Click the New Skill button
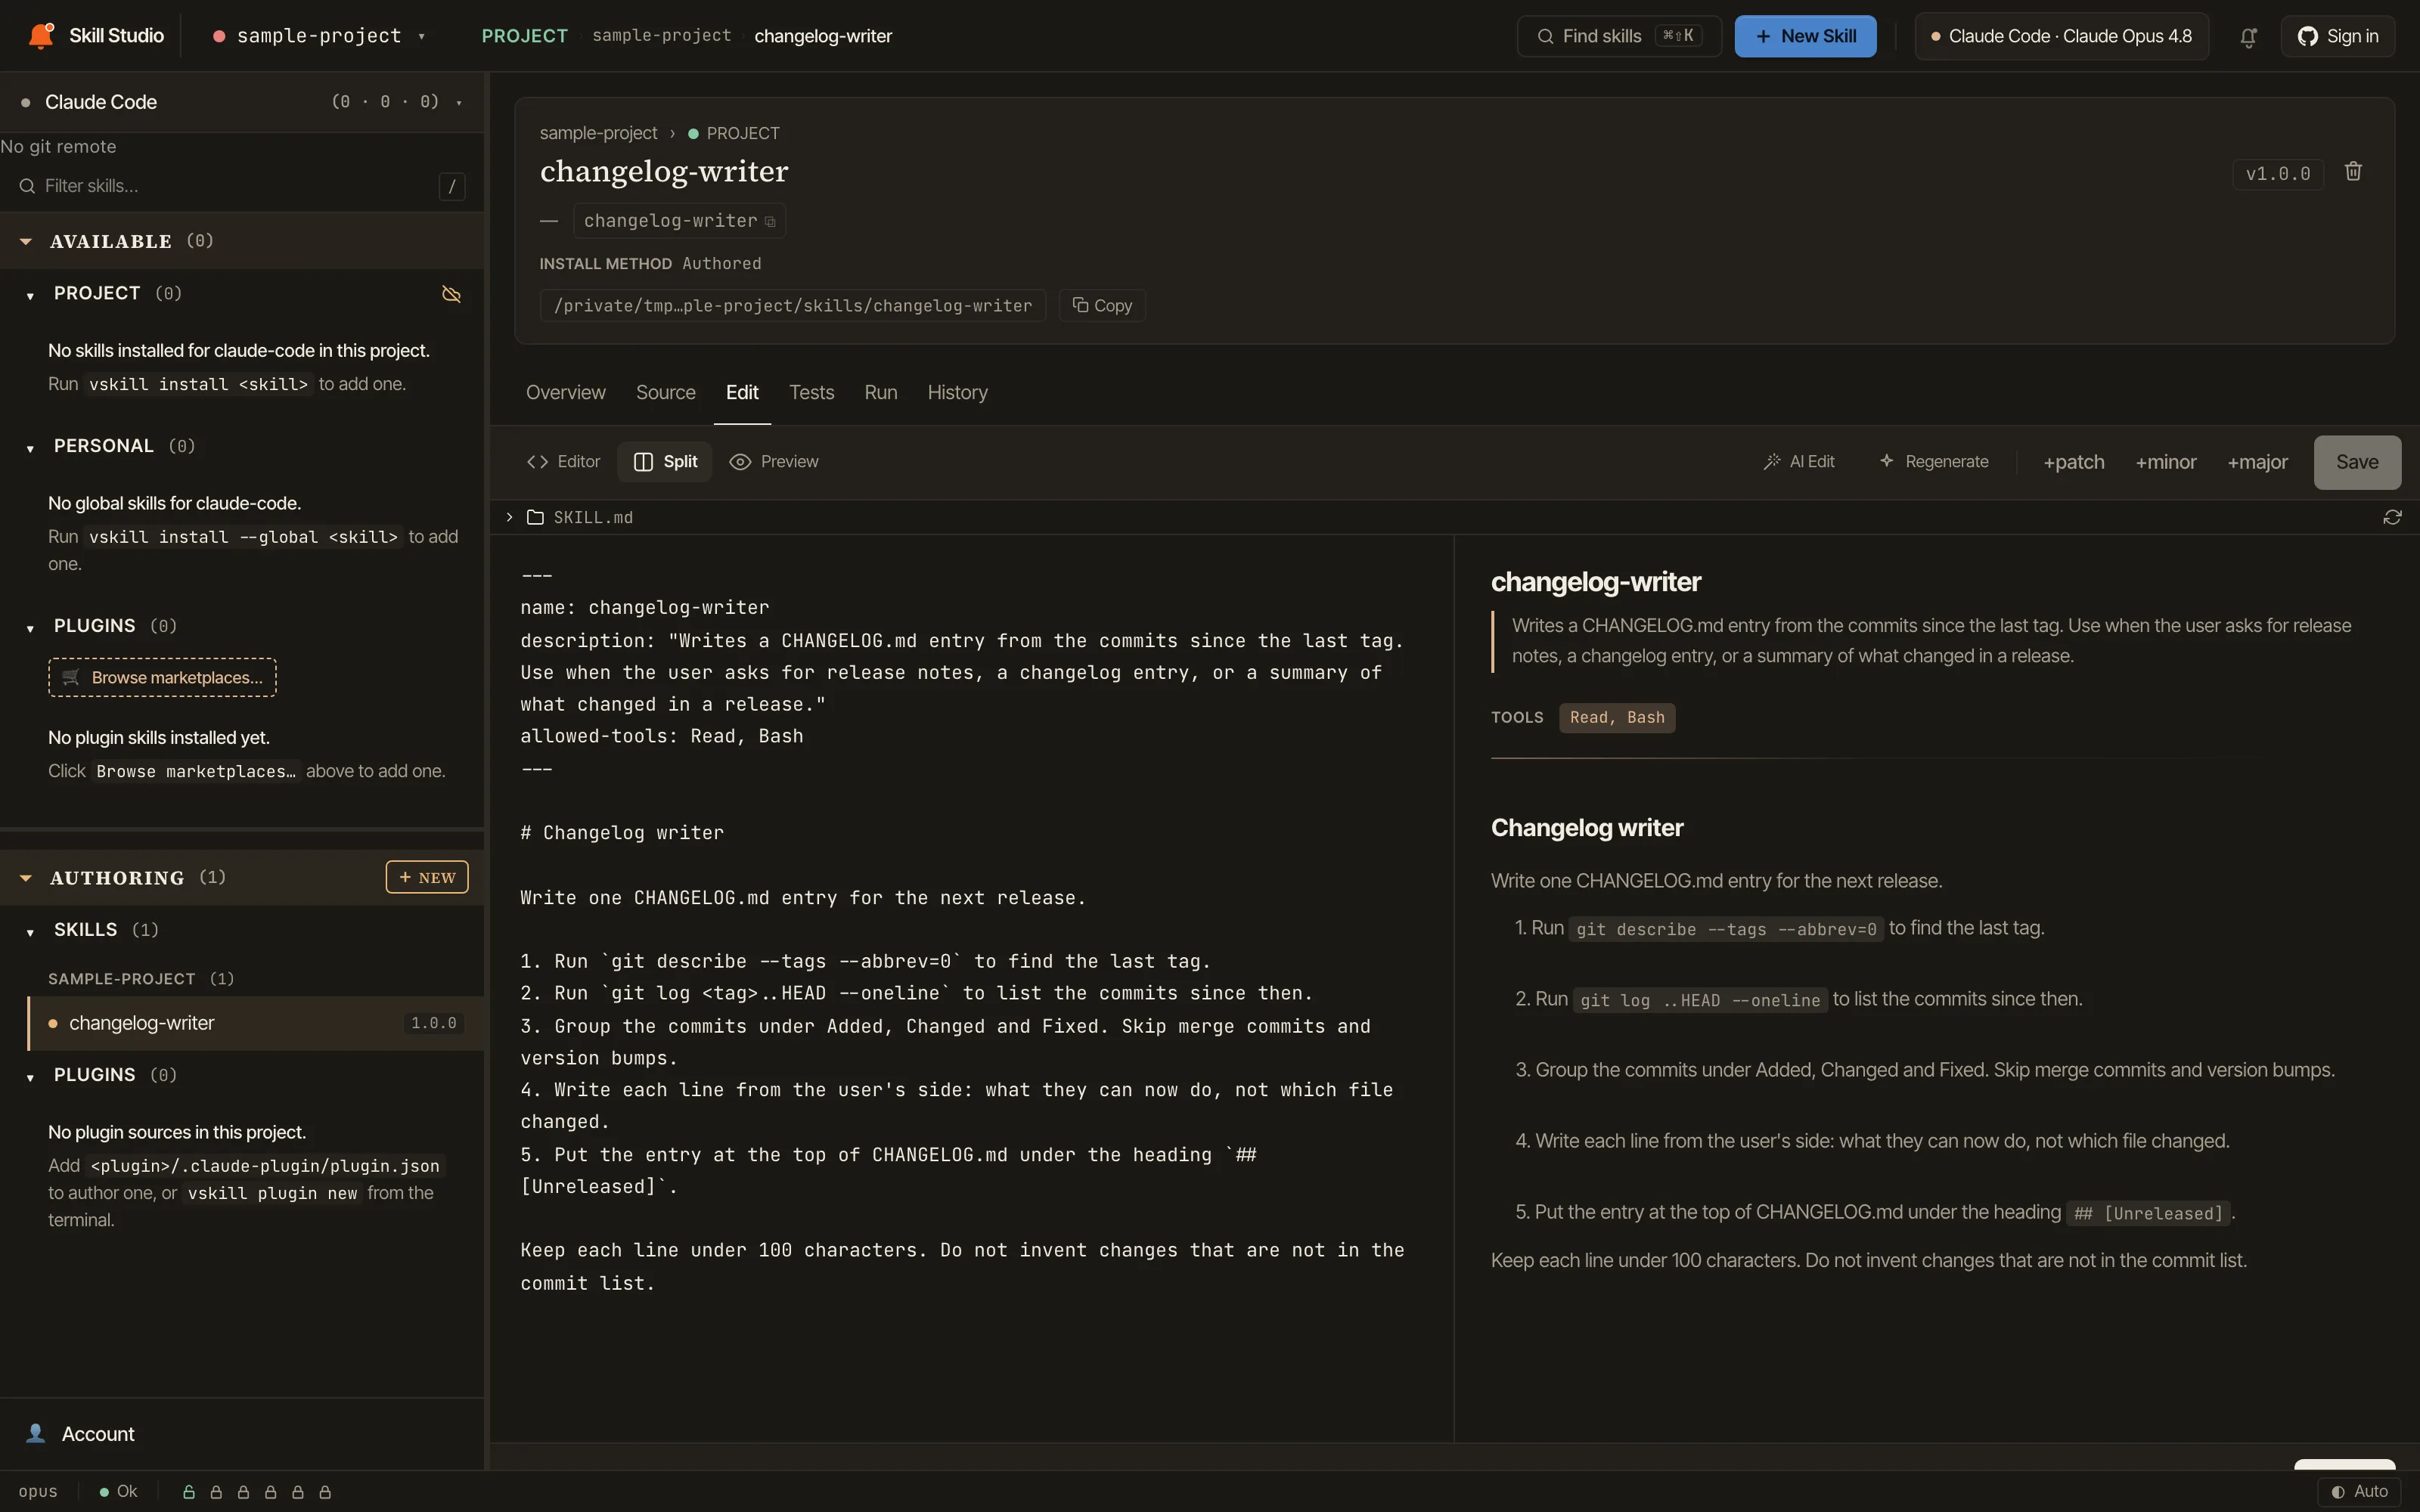The height and width of the screenshot is (1512, 2420). [1805, 36]
